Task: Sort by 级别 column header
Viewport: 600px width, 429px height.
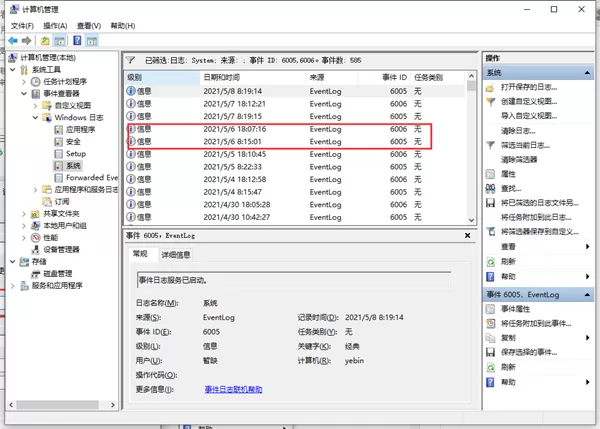Action: (162, 77)
